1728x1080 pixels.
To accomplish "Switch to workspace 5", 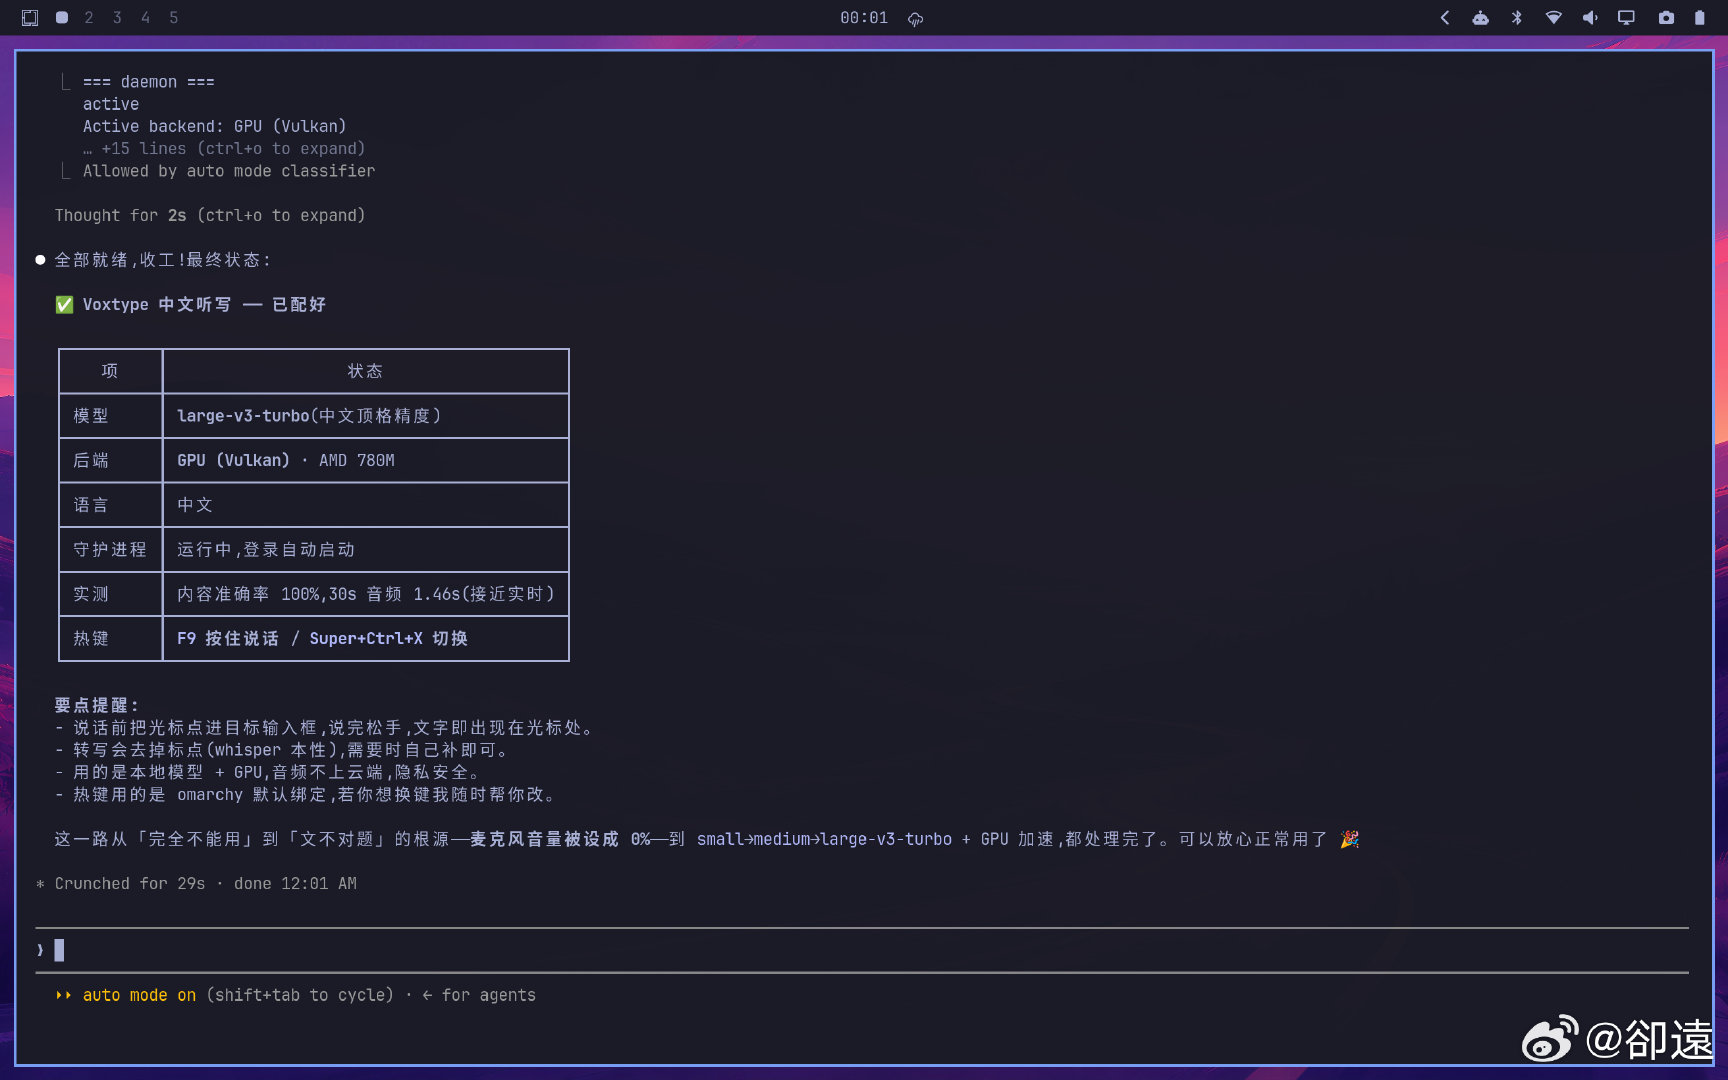I will [174, 18].
